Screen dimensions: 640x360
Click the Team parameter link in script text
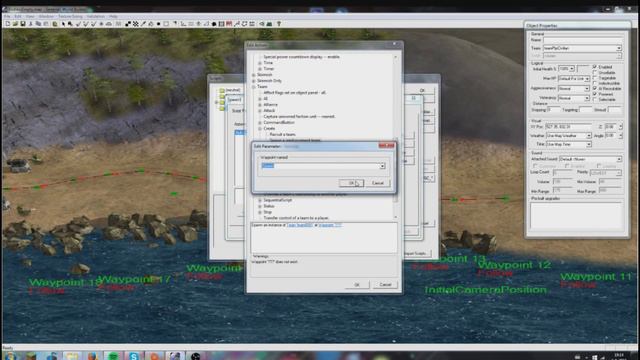click(x=300, y=225)
